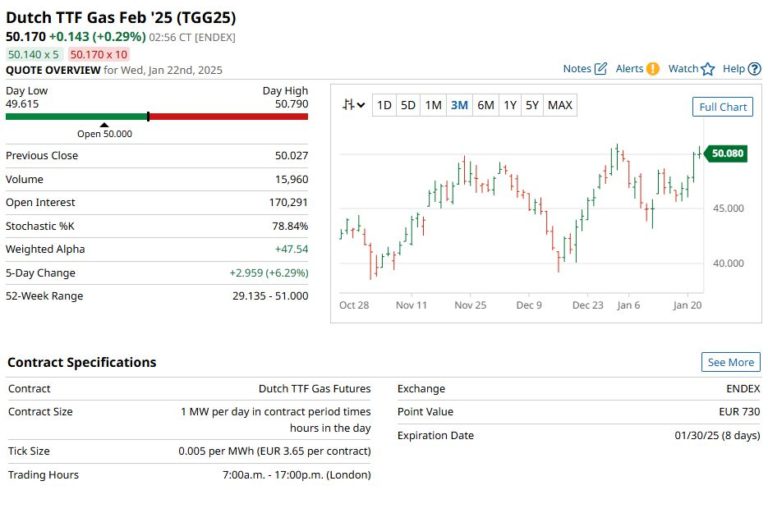
Task: Click the Watch star icon
Action: coord(708,69)
